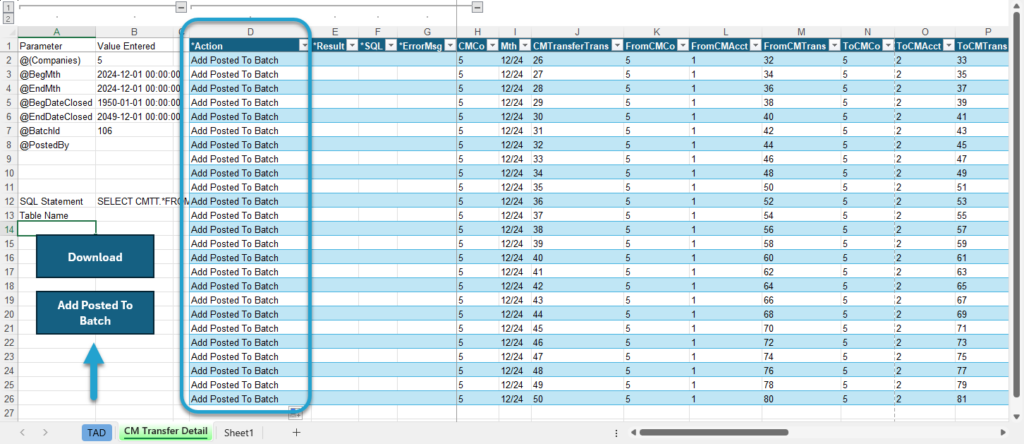Screen dimensions: 1024x444
Task: Open the FromCMAcct filter arrow
Action: point(755,46)
